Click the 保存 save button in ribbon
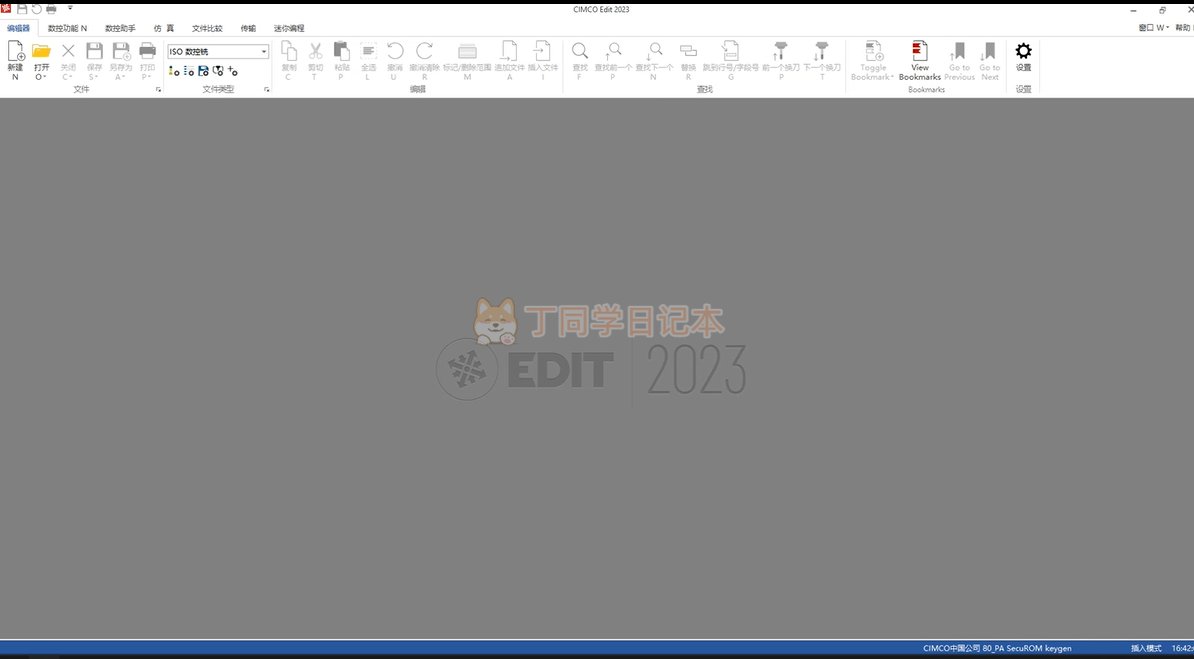The height and width of the screenshot is (659, 1194). click(94, 60)
